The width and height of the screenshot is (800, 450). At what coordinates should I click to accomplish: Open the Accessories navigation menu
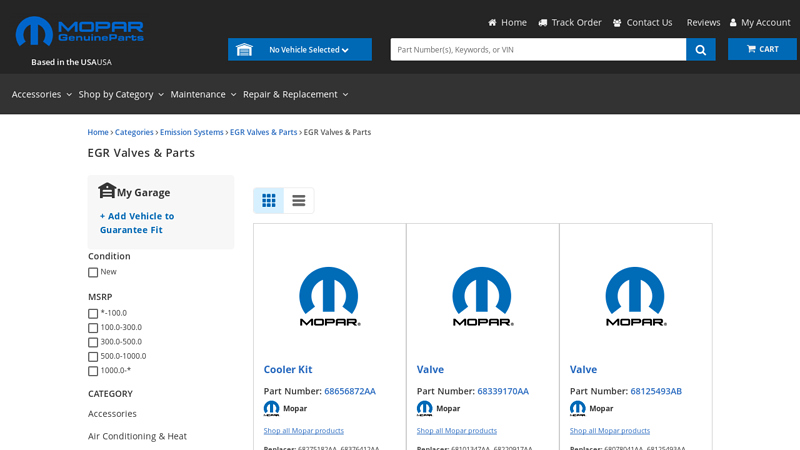(x=41, y=94)
